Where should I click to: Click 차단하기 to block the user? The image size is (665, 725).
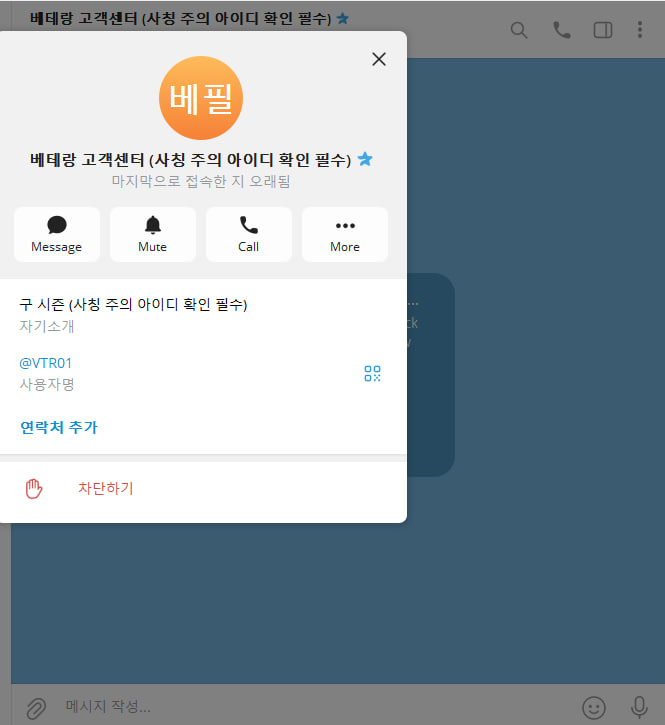coord(106,488)
